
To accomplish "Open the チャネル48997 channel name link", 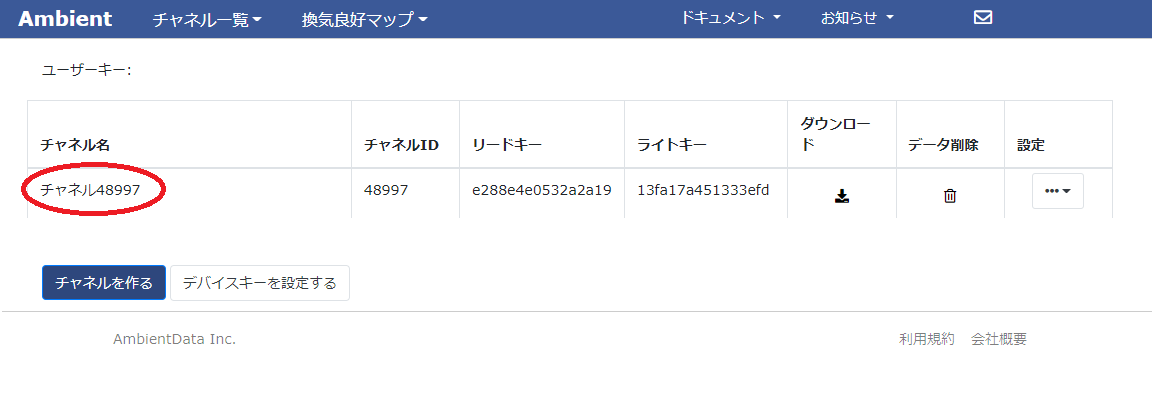I will pos(90,191).
